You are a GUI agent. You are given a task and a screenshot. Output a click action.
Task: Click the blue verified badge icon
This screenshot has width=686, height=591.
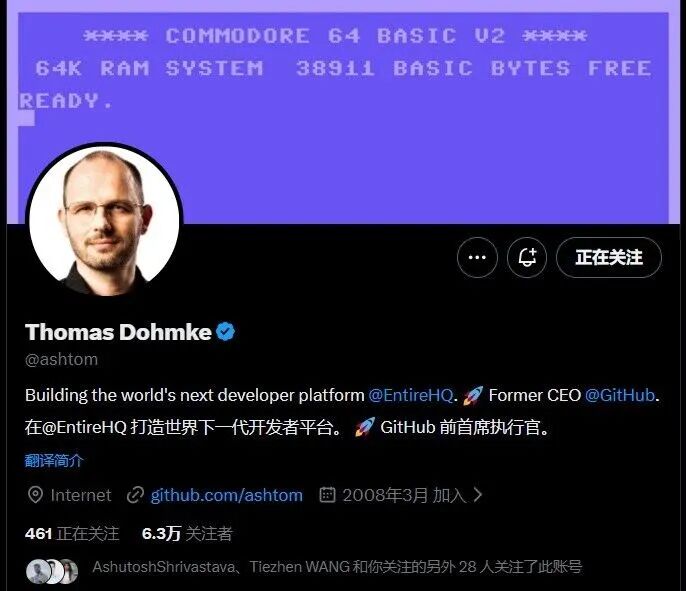pyautogui.click(x=226, y=332)
